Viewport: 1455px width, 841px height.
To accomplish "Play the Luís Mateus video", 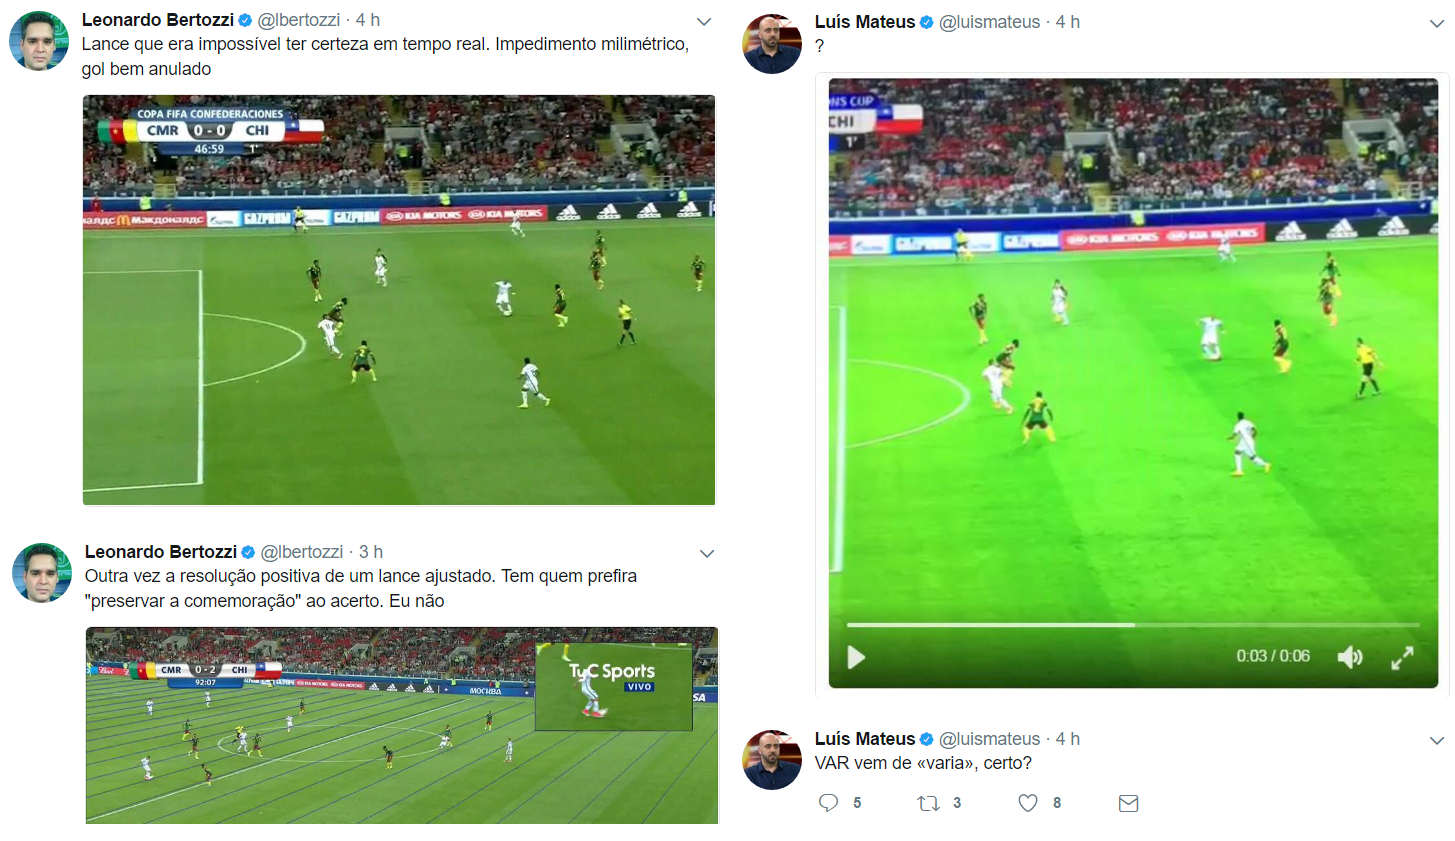I will [856, 657].
